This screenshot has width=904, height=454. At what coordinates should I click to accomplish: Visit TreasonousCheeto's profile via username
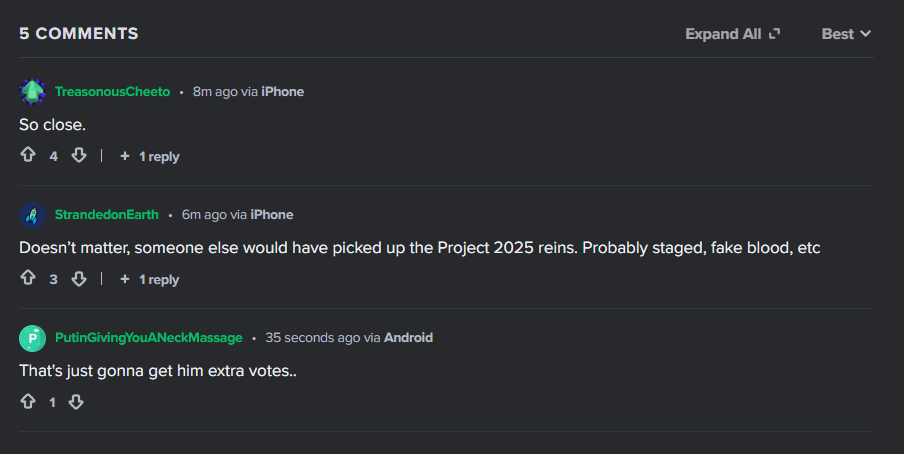[112, 92]
